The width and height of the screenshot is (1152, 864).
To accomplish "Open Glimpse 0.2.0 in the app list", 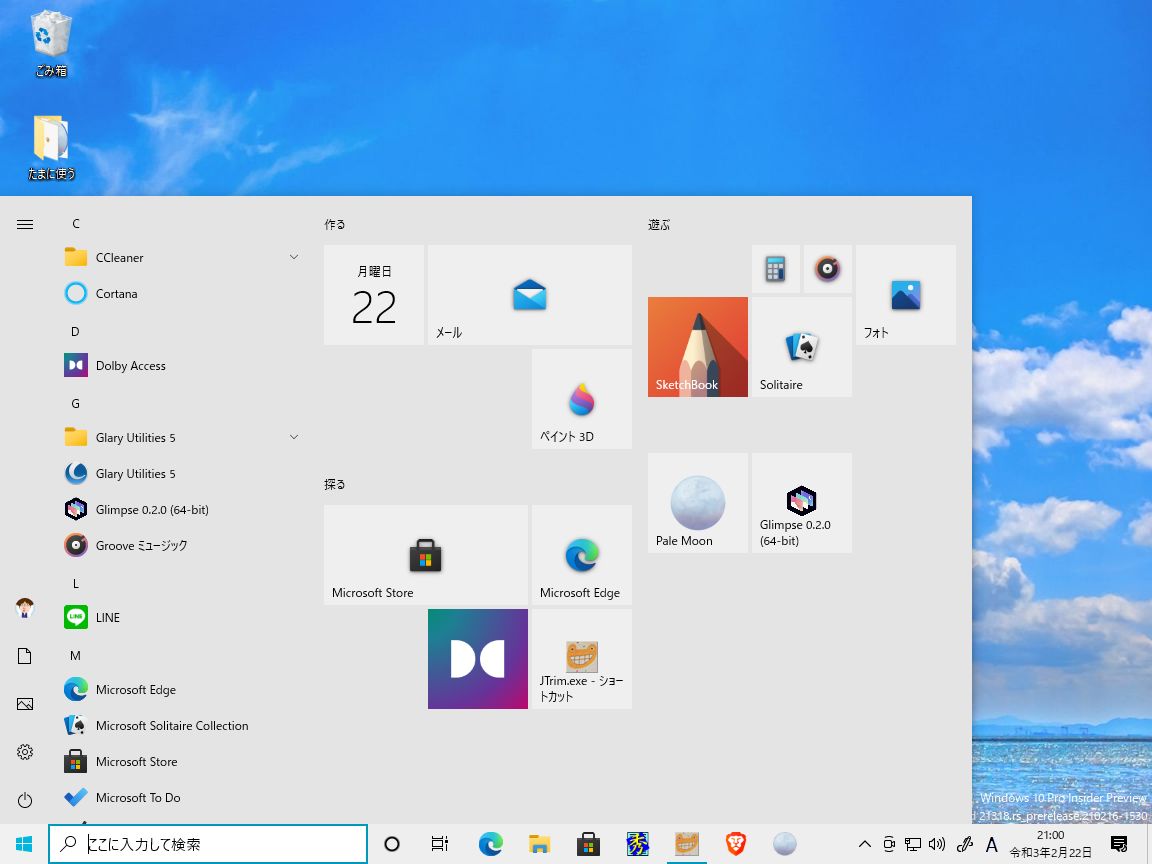I will click(181, 509).
